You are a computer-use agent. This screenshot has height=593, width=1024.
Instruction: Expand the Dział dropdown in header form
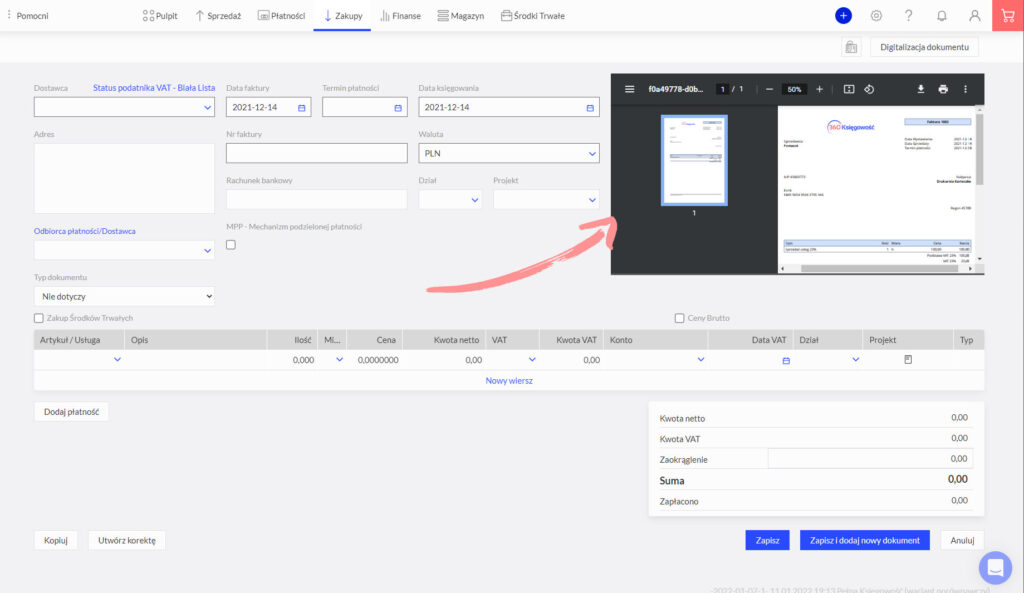click(474, 200)
